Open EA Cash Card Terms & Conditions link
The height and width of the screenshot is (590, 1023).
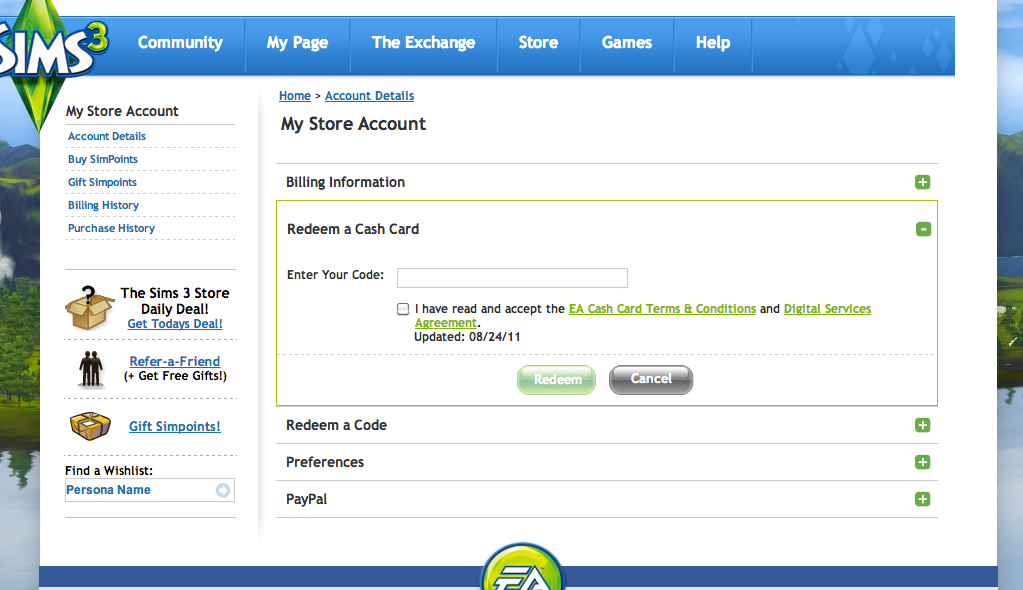(x=662, y=309)
